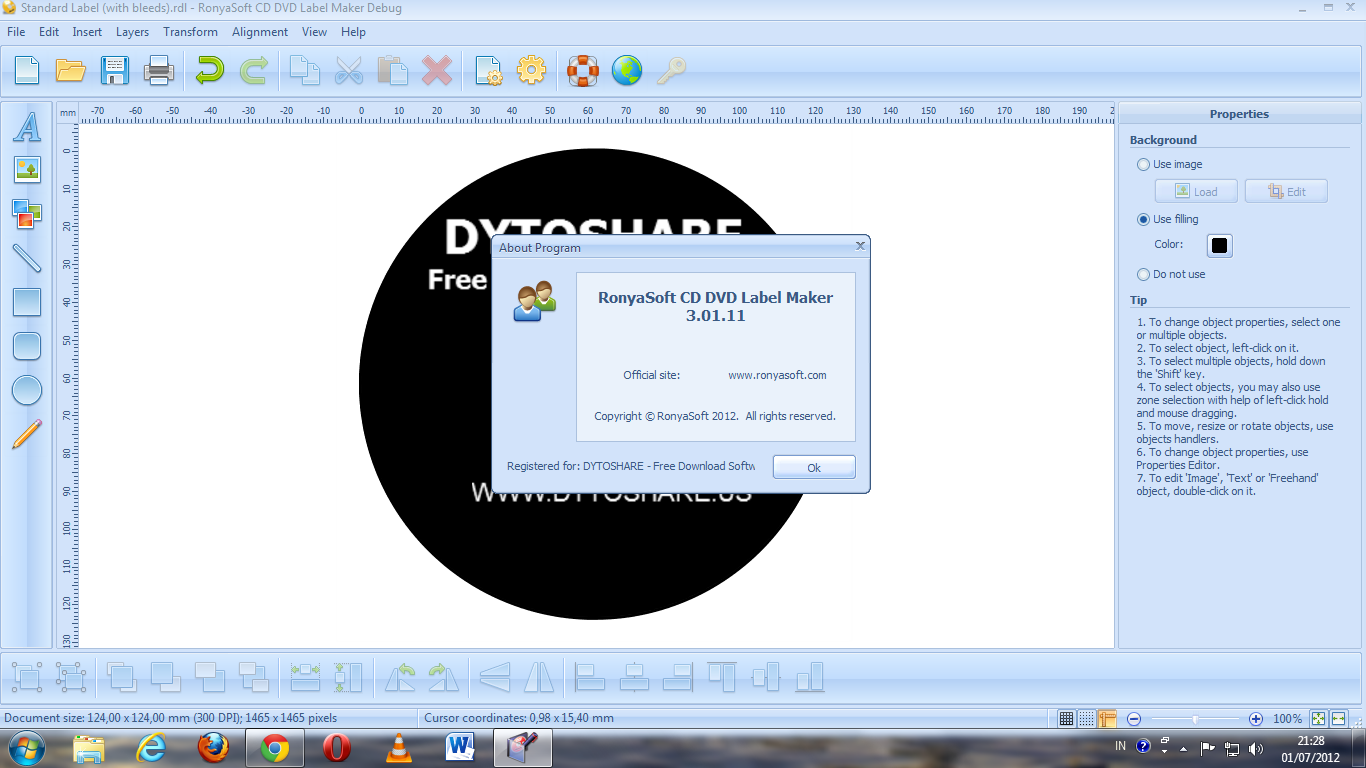
Task: Open the website globe icon
Action: [627, 70]
